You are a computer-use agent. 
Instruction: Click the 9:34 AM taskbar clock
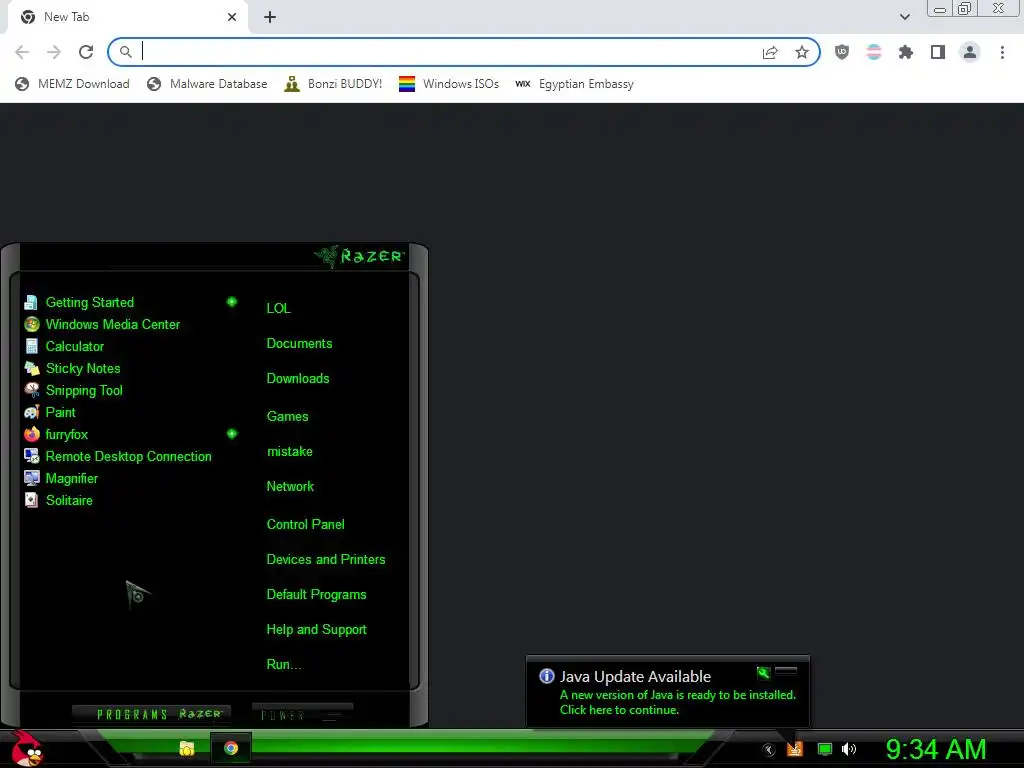coord(935,749)
